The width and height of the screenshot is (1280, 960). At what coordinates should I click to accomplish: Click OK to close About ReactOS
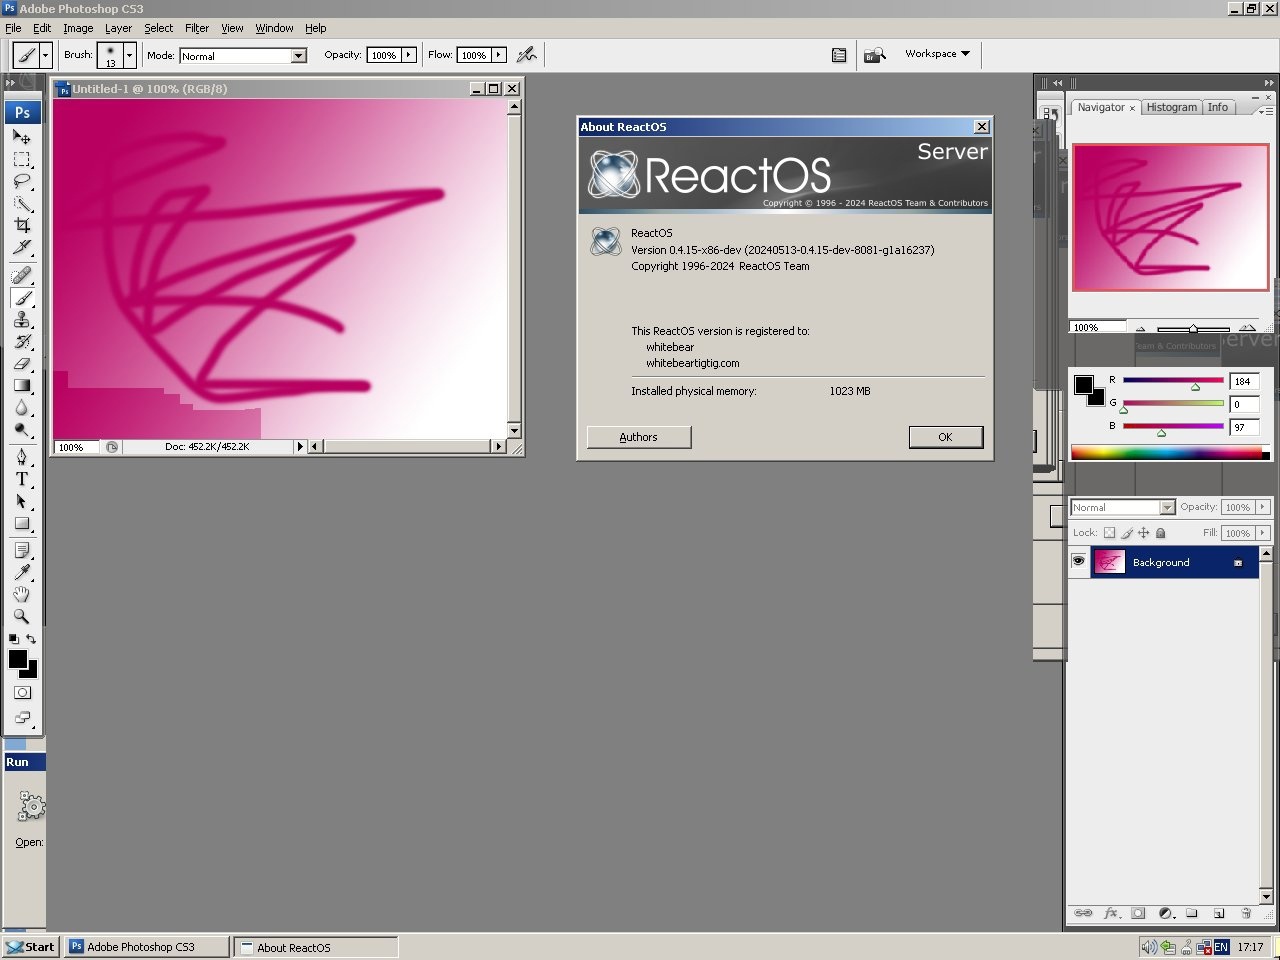pyautogui.click(x=944, y=437)
